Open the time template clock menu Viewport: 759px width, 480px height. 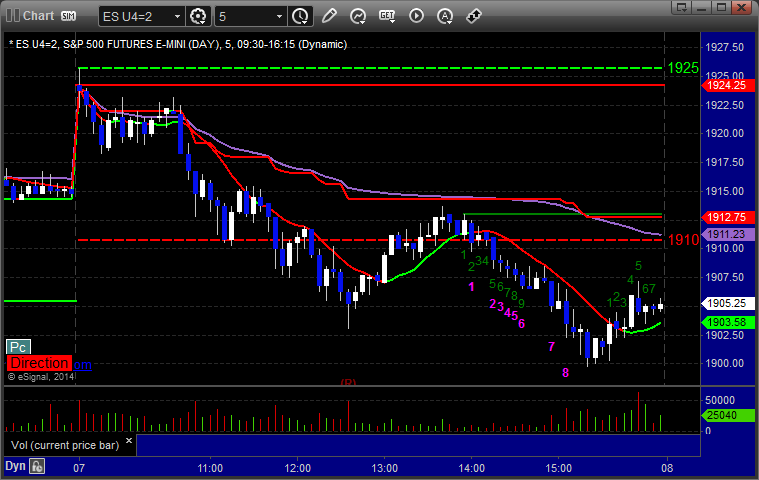[300, 16]
